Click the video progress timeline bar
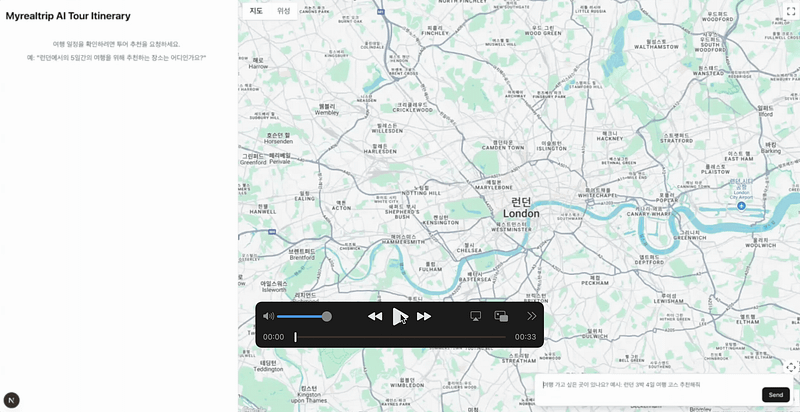The height and width of the screenshot is (412, 800). click(x=401, y=337)
